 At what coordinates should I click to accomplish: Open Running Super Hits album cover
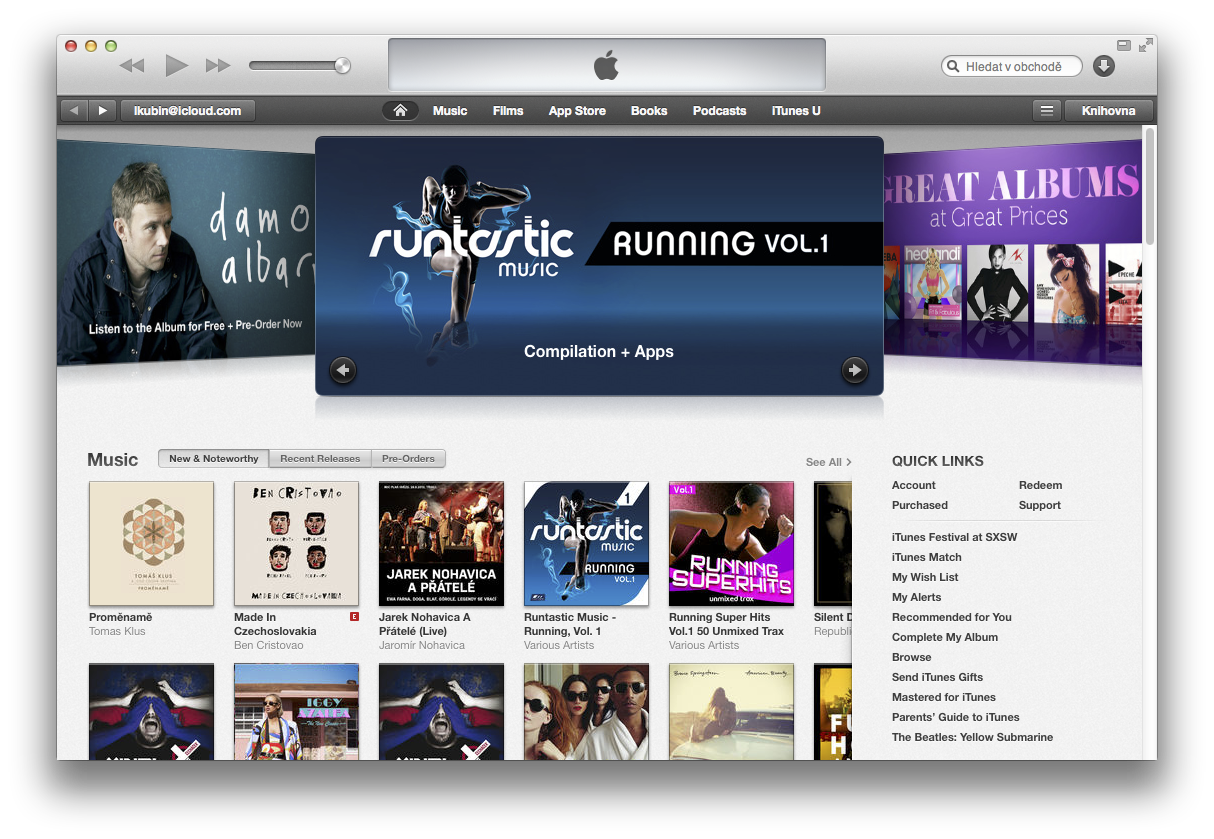coord(731,544)
